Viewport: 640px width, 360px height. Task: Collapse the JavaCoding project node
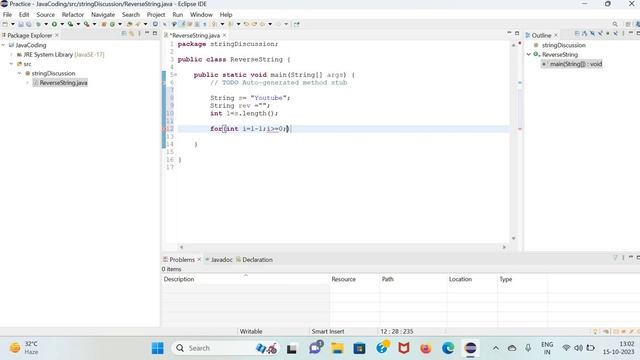tap(3, 45)
